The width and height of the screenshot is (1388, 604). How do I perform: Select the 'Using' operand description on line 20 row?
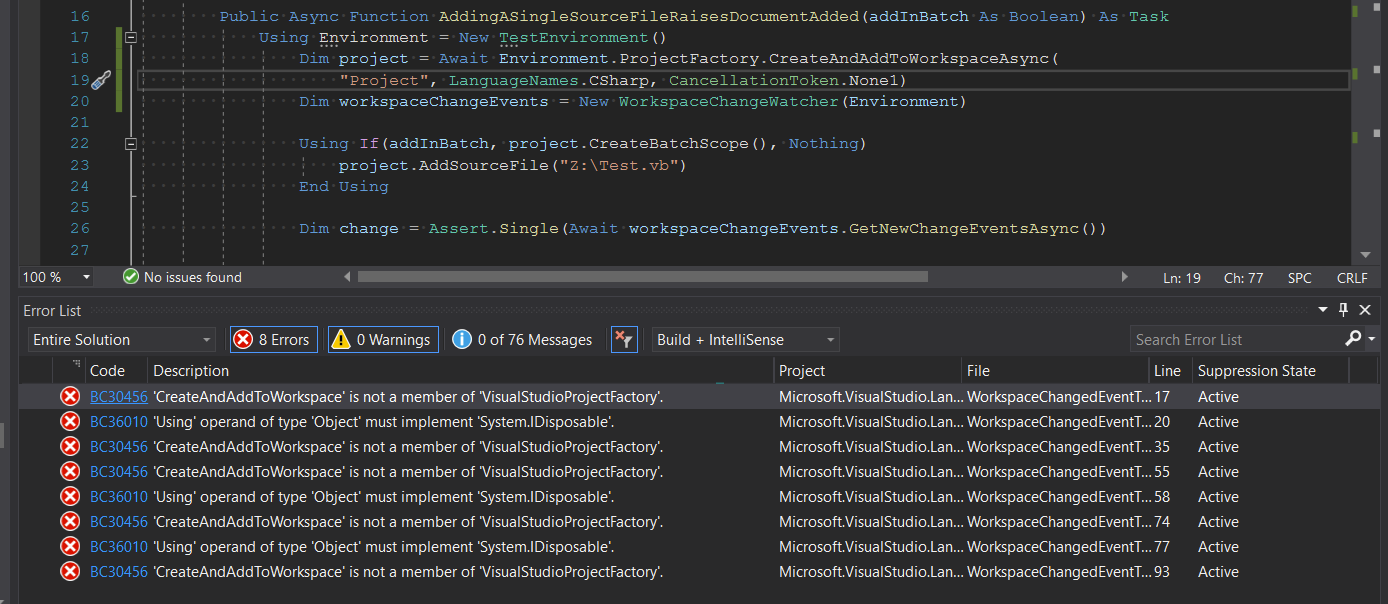click(384, 422)
